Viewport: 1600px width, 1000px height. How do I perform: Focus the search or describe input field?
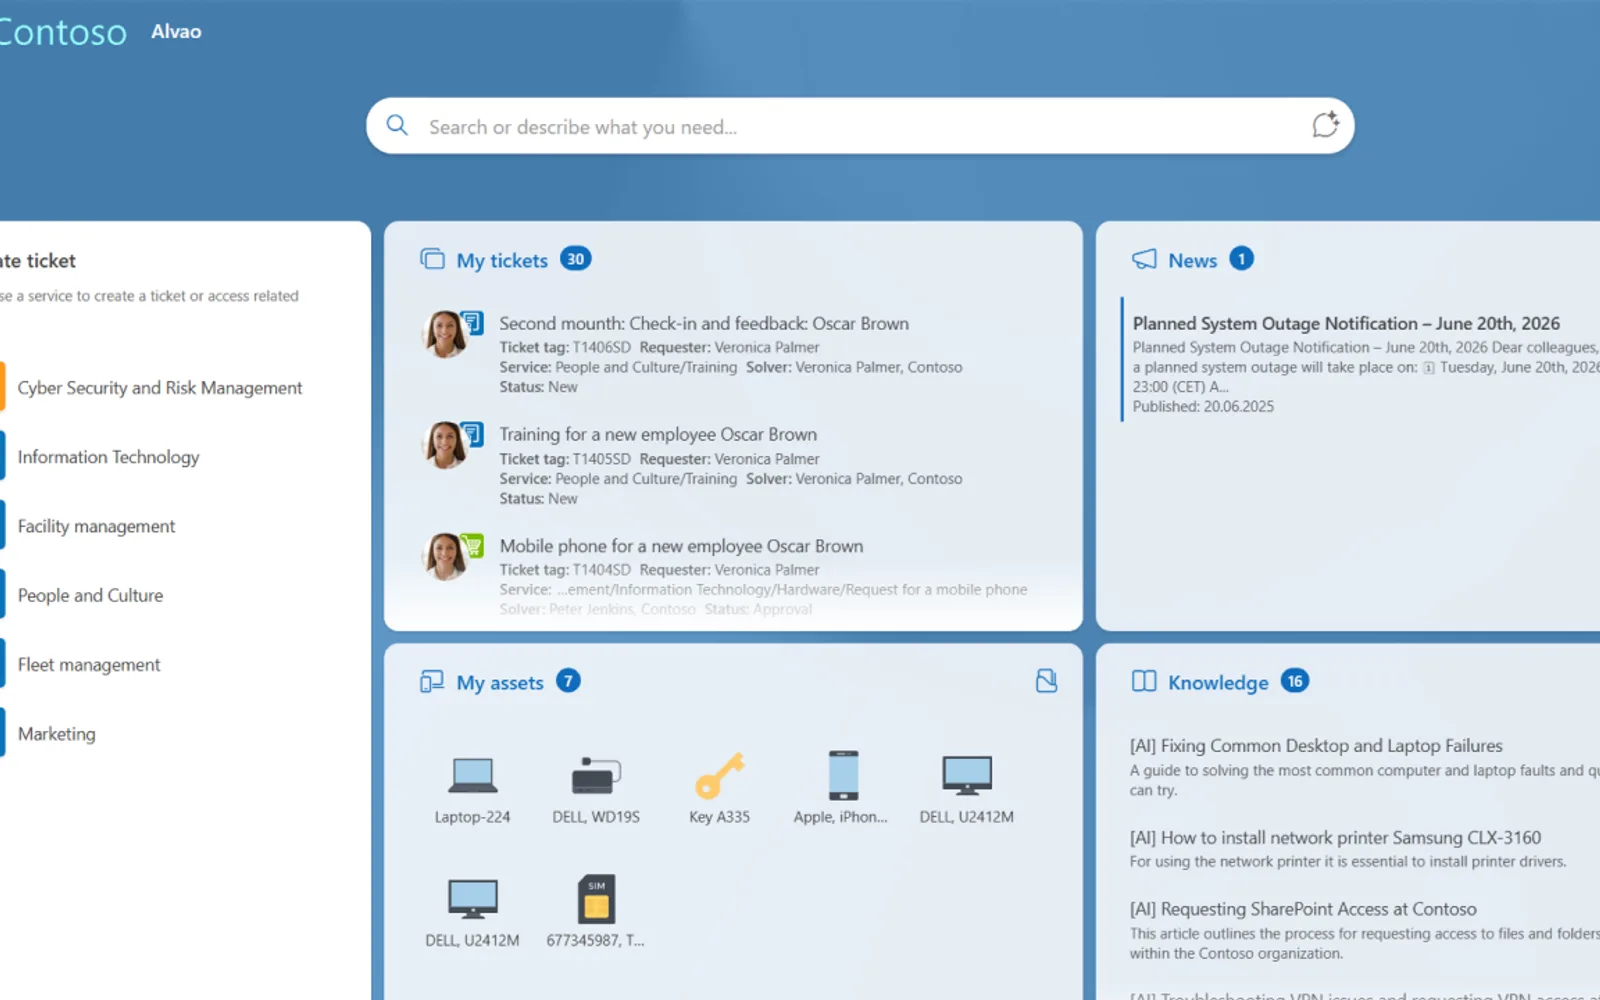point(860,126)
